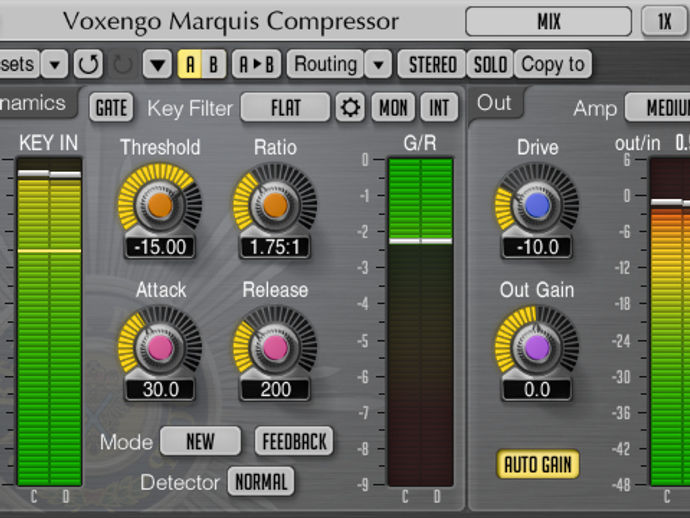
Task: Click the greyed-out redo icon
Action: point(123,64)
